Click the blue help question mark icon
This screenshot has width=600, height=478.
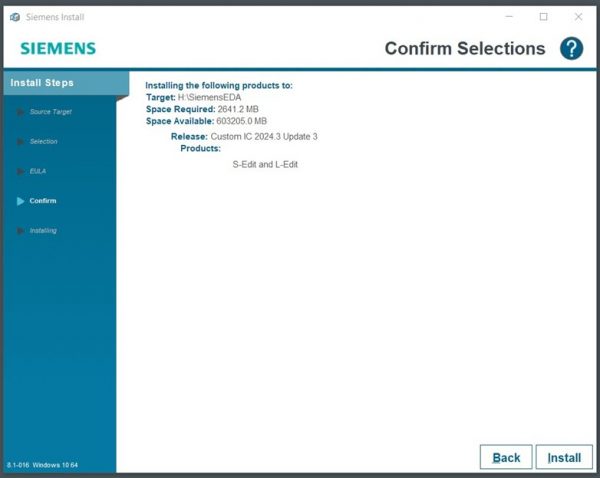[571, 49]
